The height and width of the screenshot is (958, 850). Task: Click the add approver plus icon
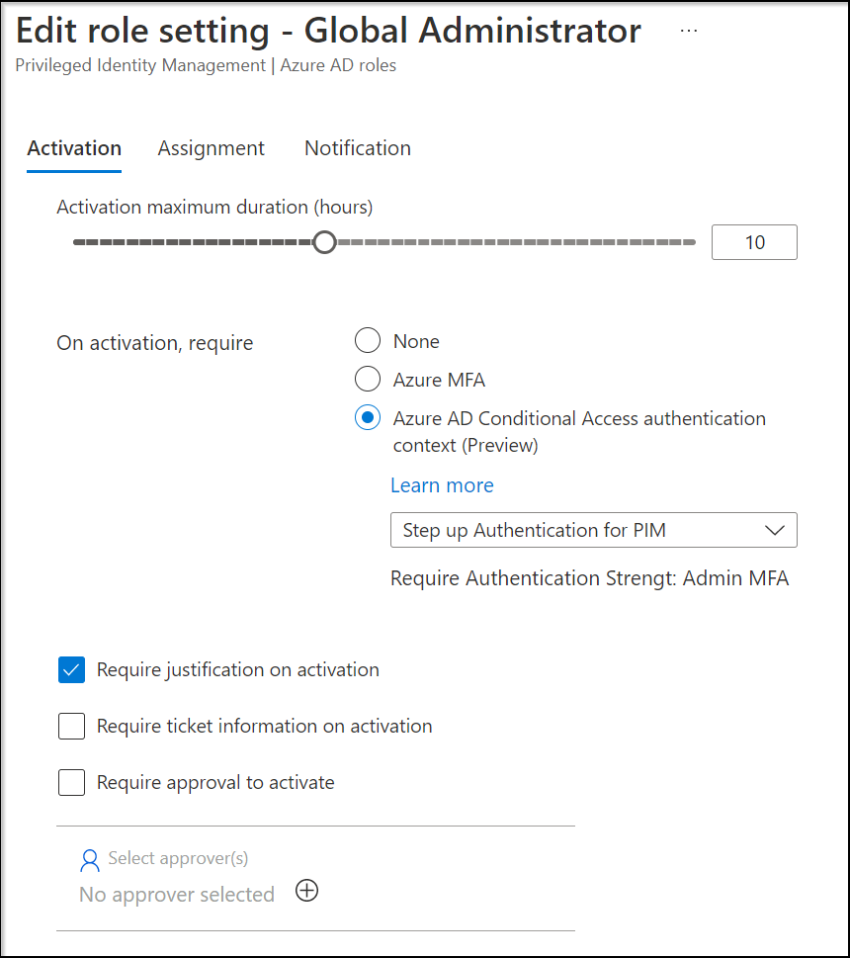307,891
